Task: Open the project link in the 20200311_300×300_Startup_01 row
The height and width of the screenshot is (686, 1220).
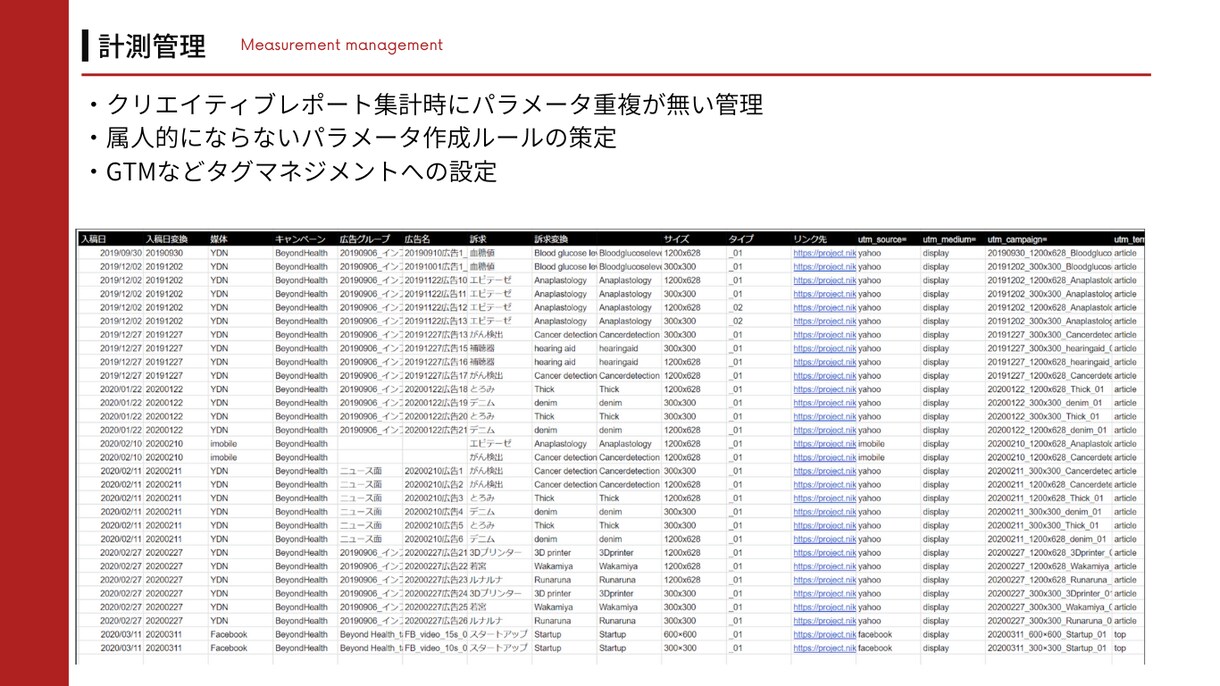Action: coord(825,648)
